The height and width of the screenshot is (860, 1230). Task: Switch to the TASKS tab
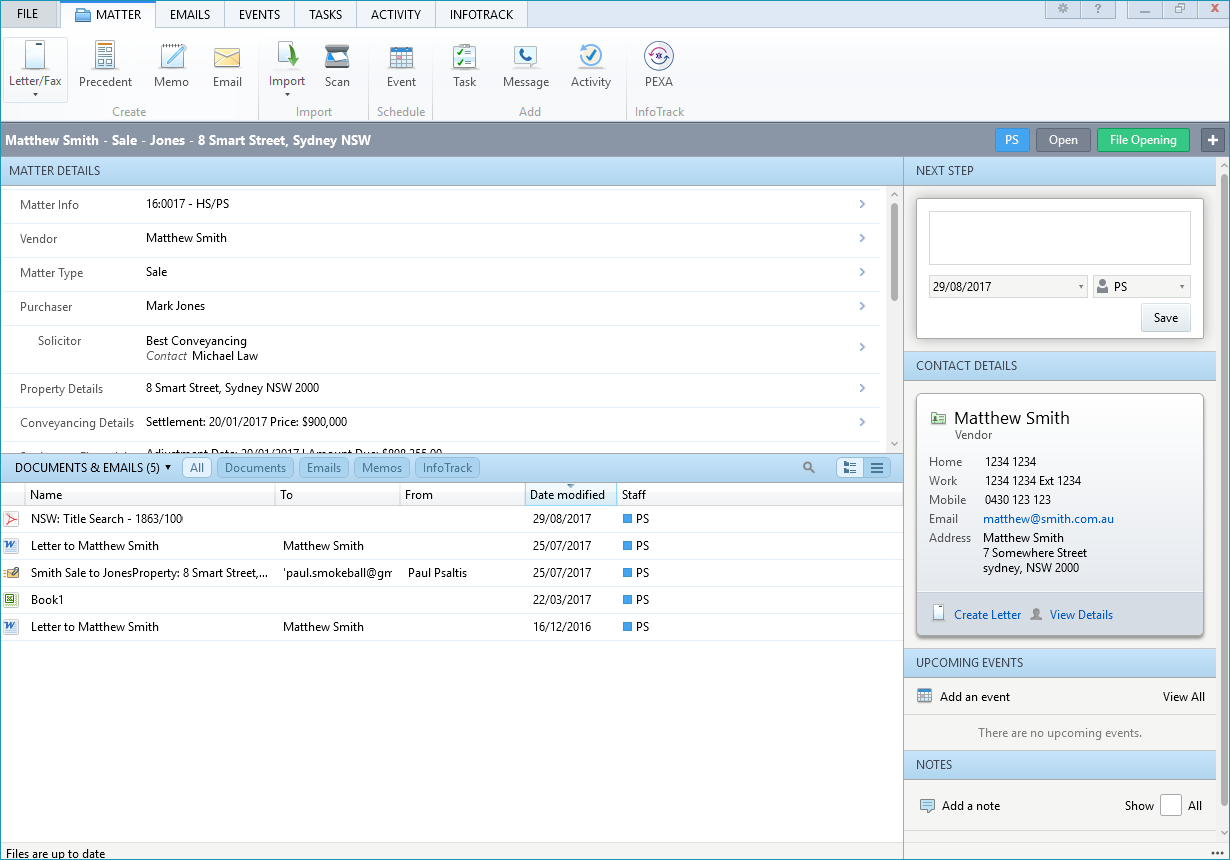click(x=326, y=14)
